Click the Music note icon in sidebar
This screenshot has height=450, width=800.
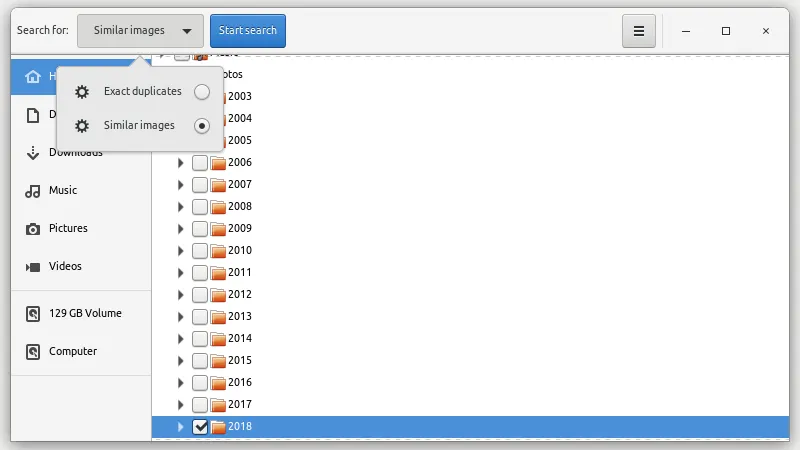33,191
